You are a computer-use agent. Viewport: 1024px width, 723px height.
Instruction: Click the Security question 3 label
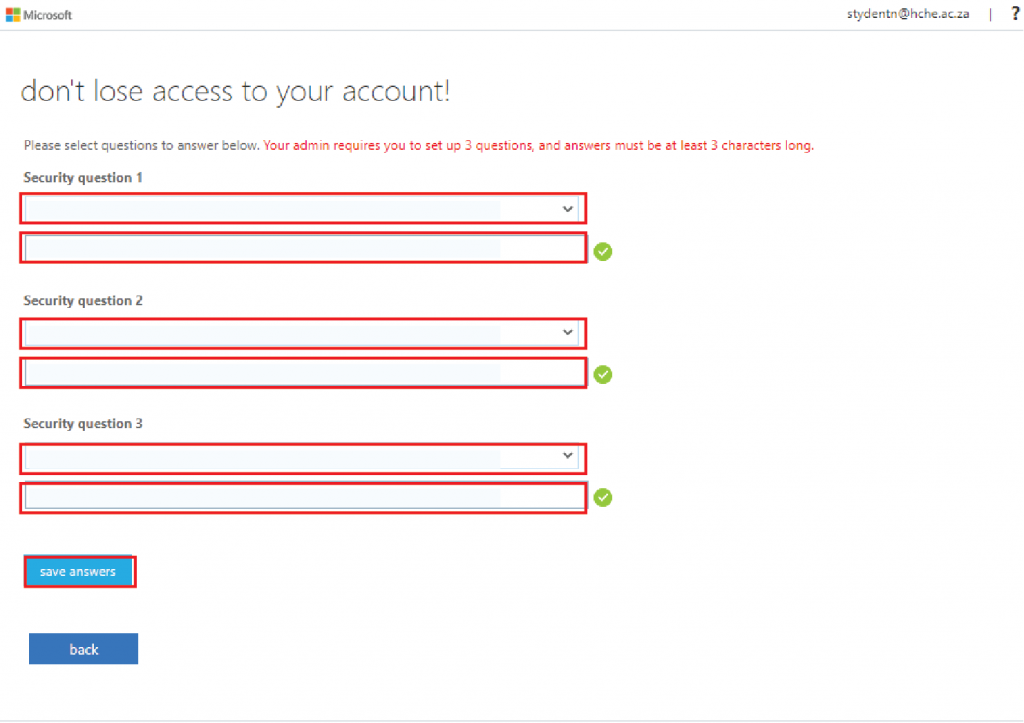point(83,423)
